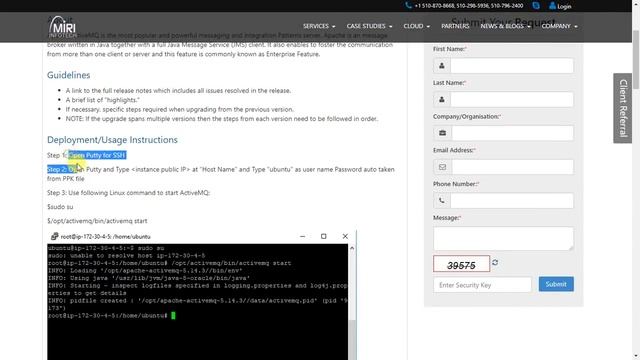Click the highlighted 'Open Putty for SSH' text
This screenshot has width=640, height=360.
(x=97, y=155)
